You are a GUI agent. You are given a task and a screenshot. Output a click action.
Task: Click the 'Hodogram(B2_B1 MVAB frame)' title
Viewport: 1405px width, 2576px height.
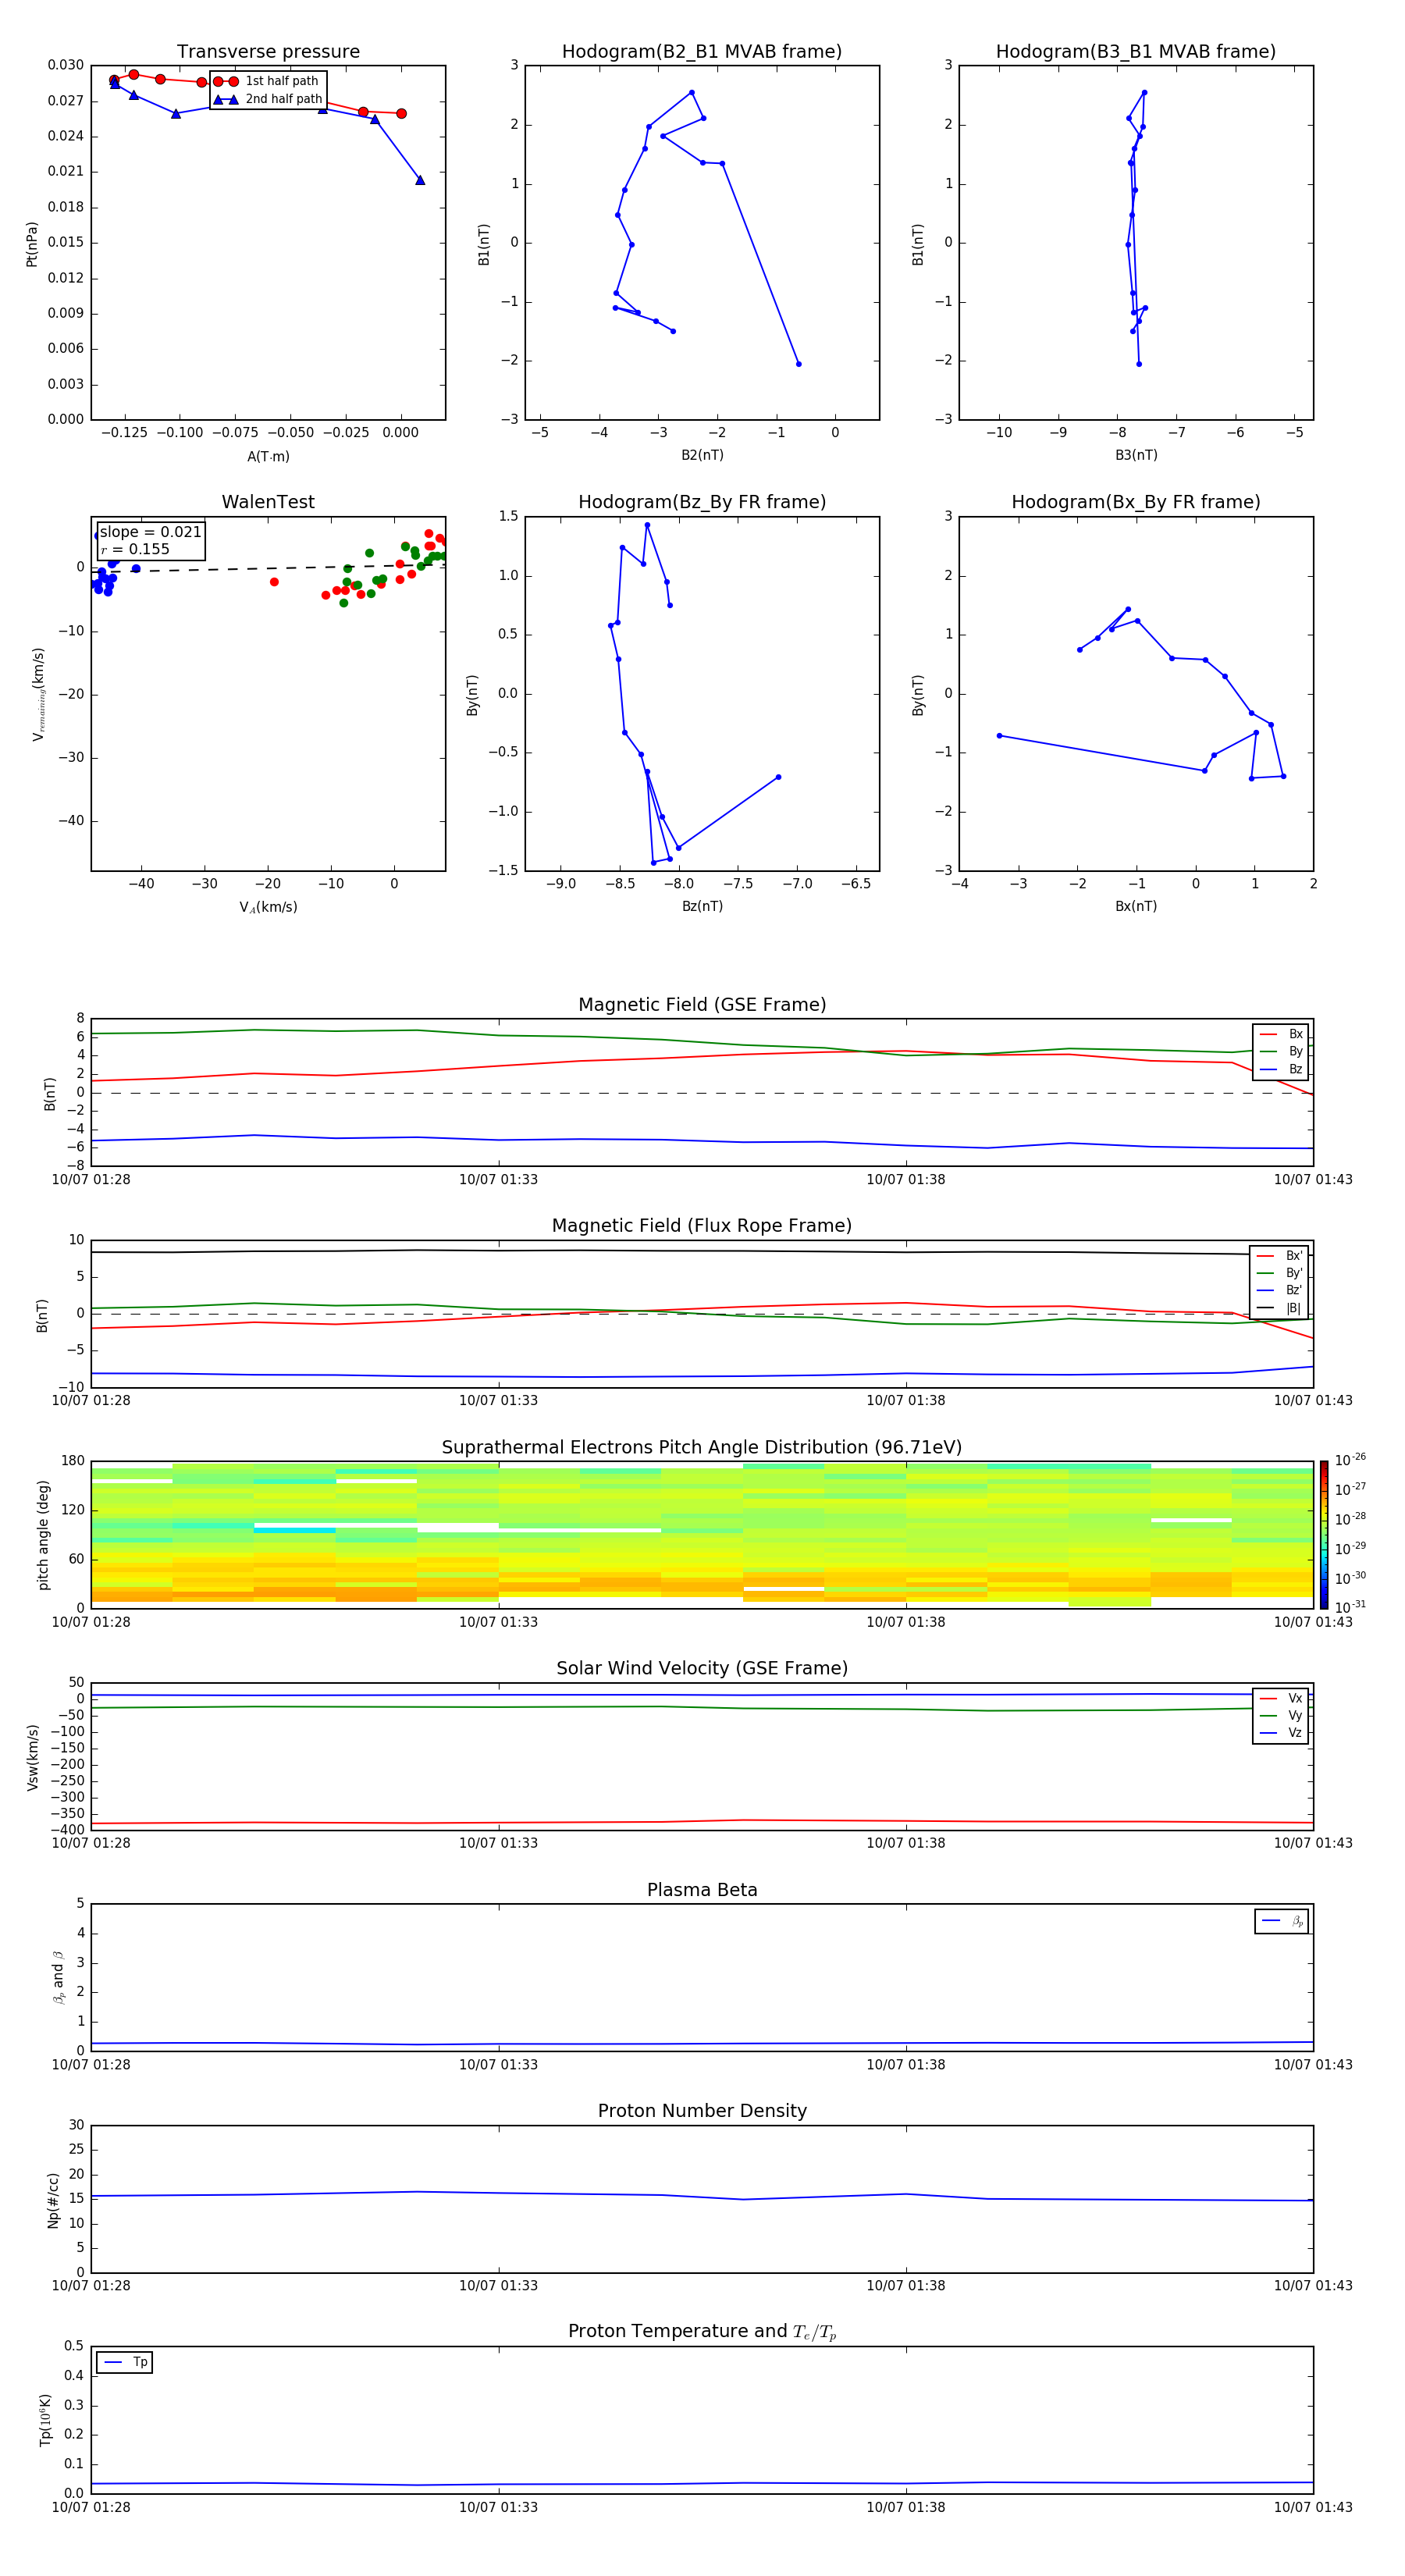702,52
